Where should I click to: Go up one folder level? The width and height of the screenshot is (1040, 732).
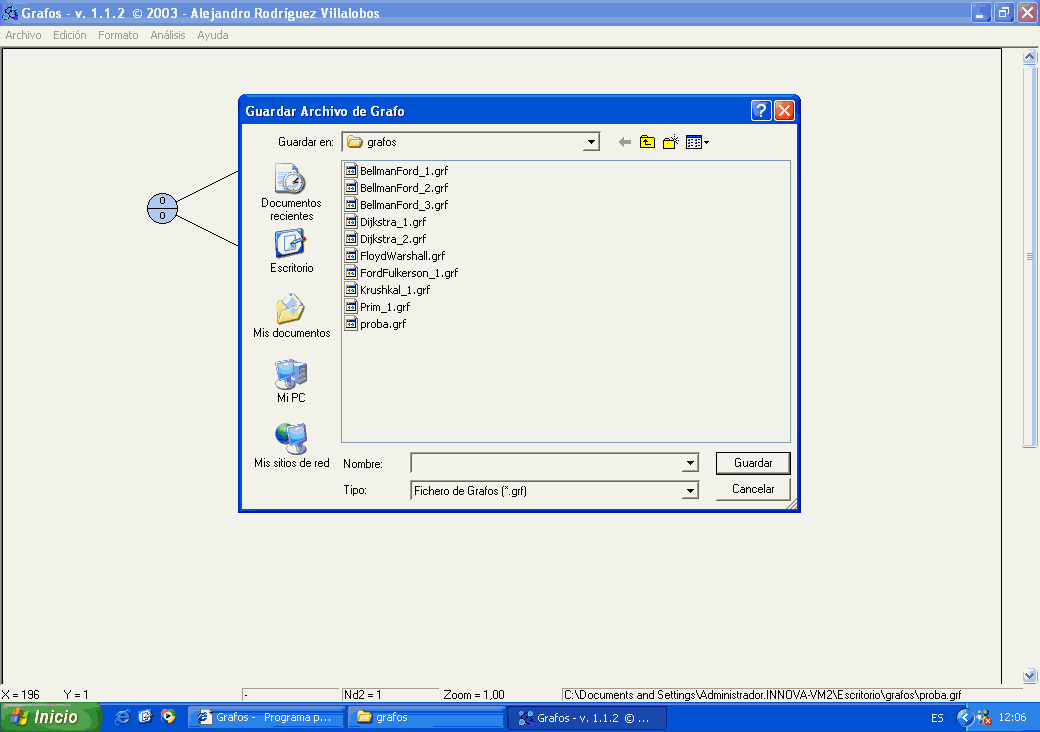click(x=648, y=142)
